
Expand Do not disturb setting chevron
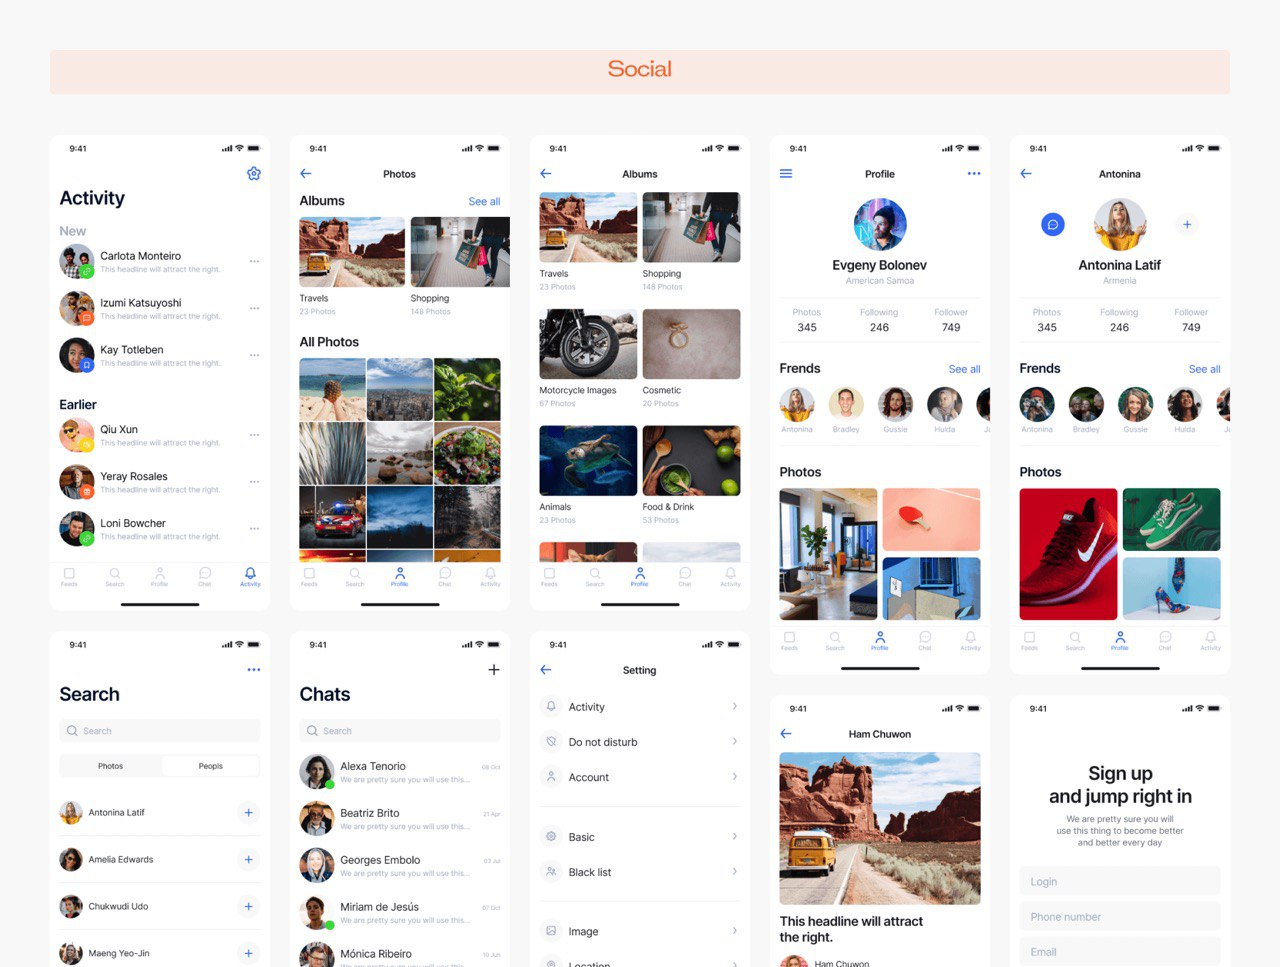pyautogui.click(x=735, y=741)
